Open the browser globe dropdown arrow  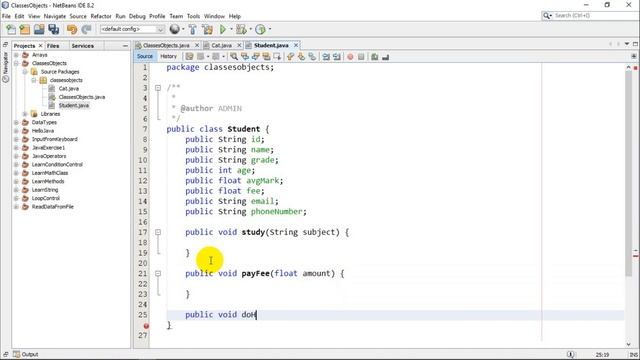(x=183, y=29)
